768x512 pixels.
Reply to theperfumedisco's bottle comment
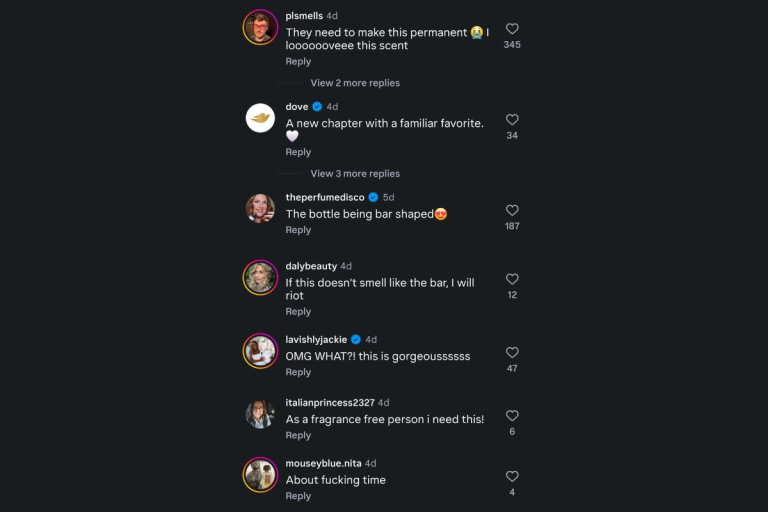pyautogui.click(x=298, y=230)
